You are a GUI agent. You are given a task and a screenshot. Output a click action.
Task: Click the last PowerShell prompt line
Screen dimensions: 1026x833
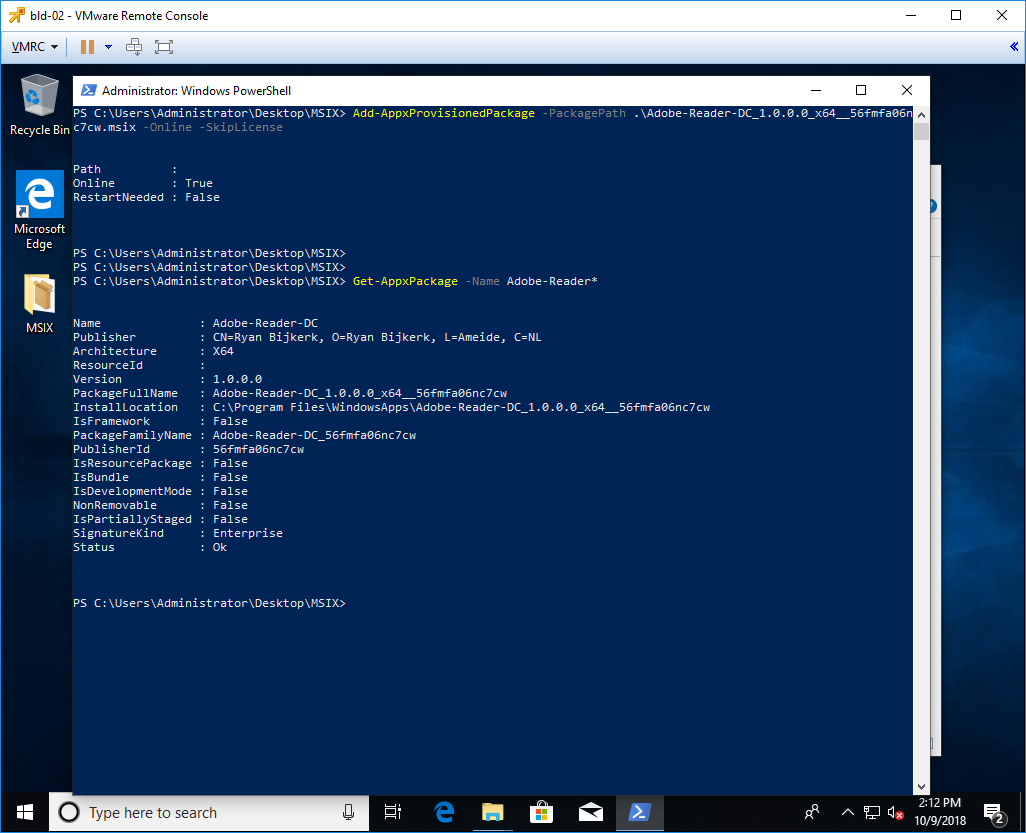pos(209,603)
